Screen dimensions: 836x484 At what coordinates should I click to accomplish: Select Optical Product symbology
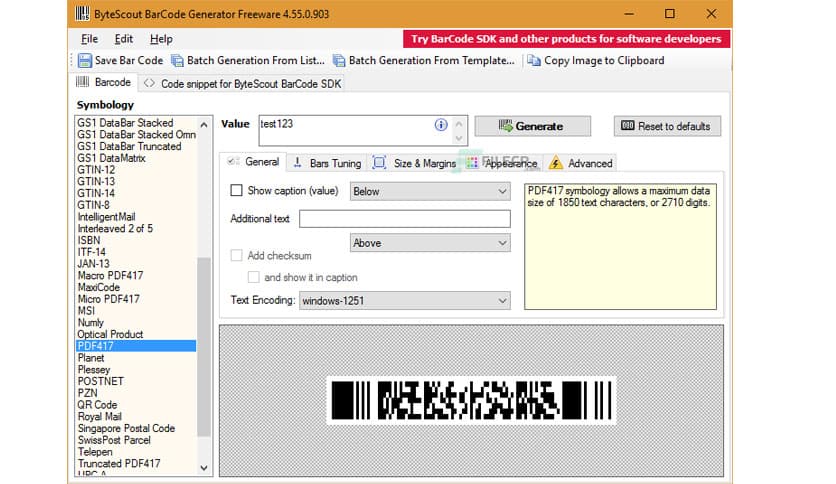(x=110, y=334)
